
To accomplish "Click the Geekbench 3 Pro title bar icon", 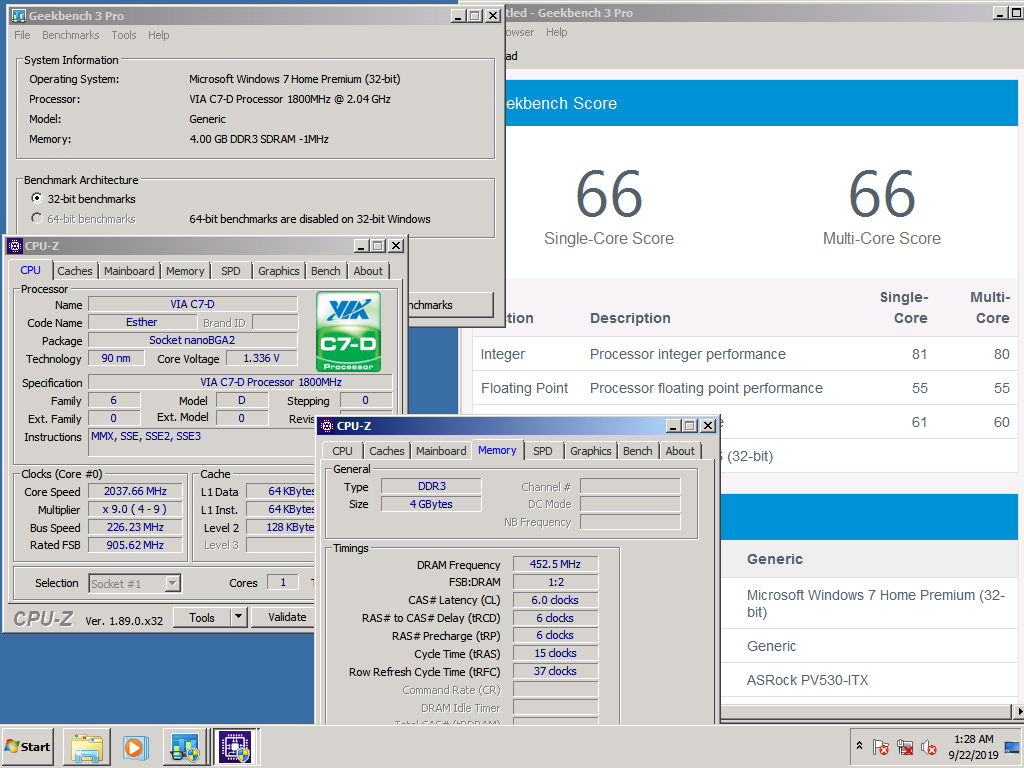I will [x=19, y=16].
